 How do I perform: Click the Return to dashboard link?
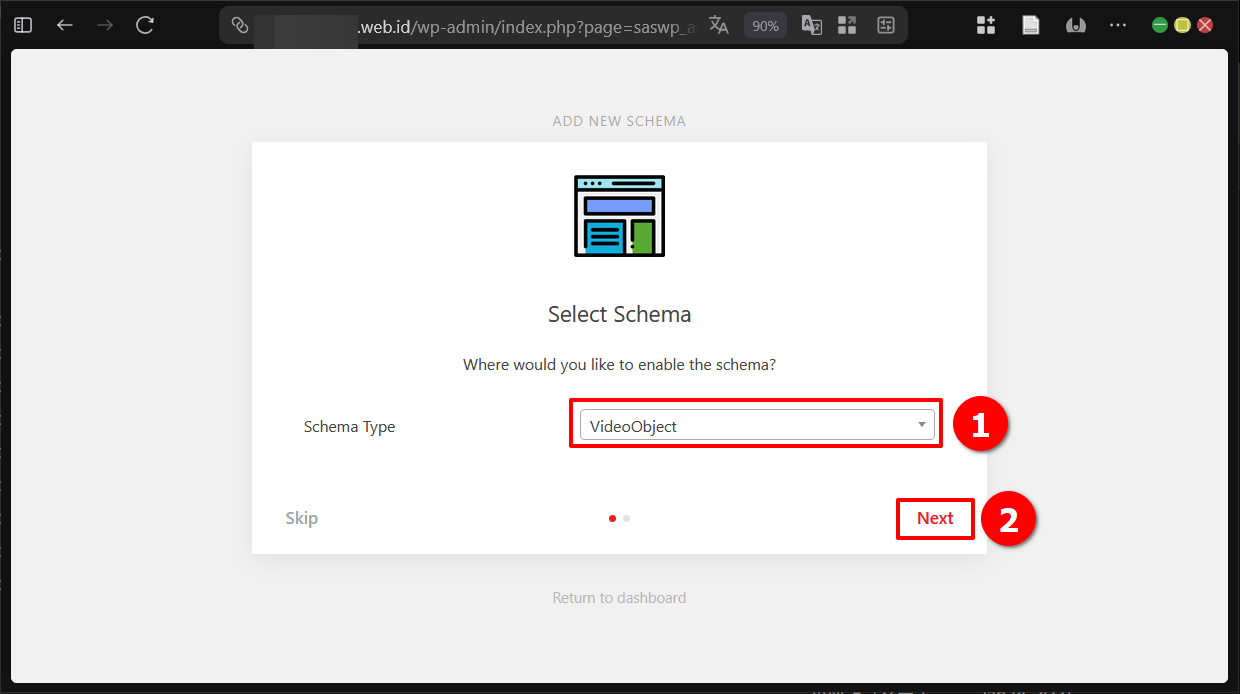pos(619,597)
